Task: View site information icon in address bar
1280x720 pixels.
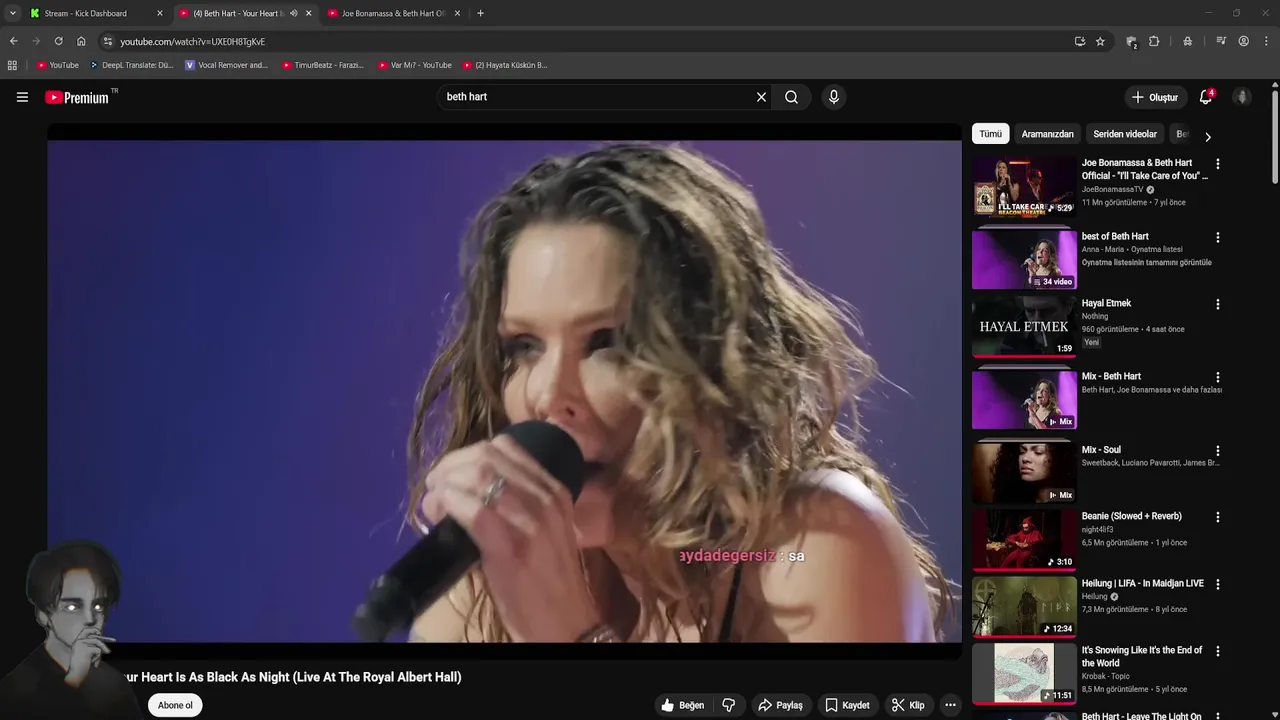Action: click(108, 41)
